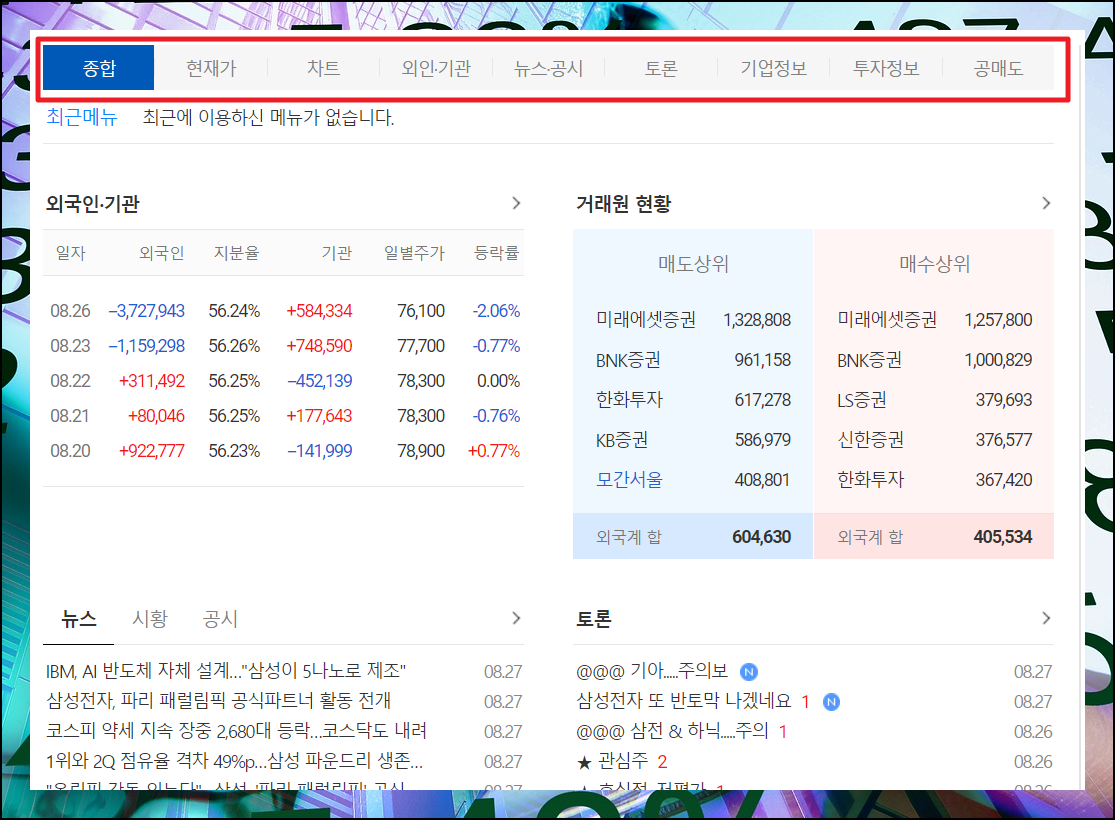Image resolution: width=1115 pixels, height=820 pixels.
Task: Click change rate -2.06%
Action: click(496, 311)
